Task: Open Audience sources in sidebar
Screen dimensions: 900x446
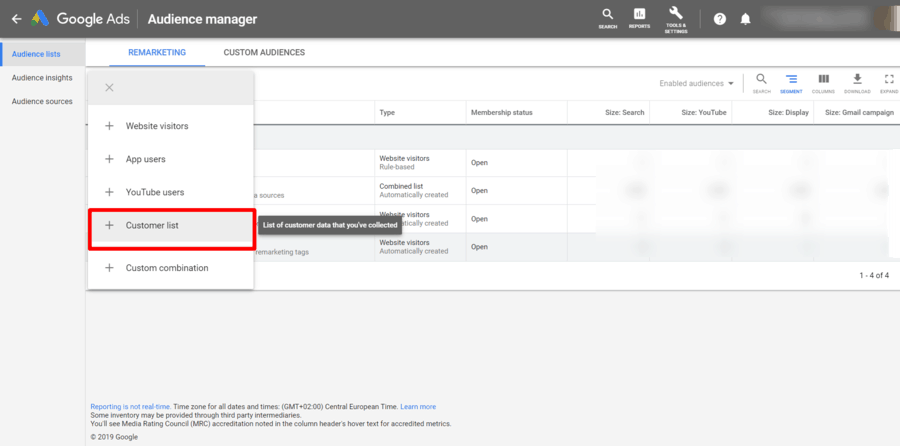Action: coord(43,101)
